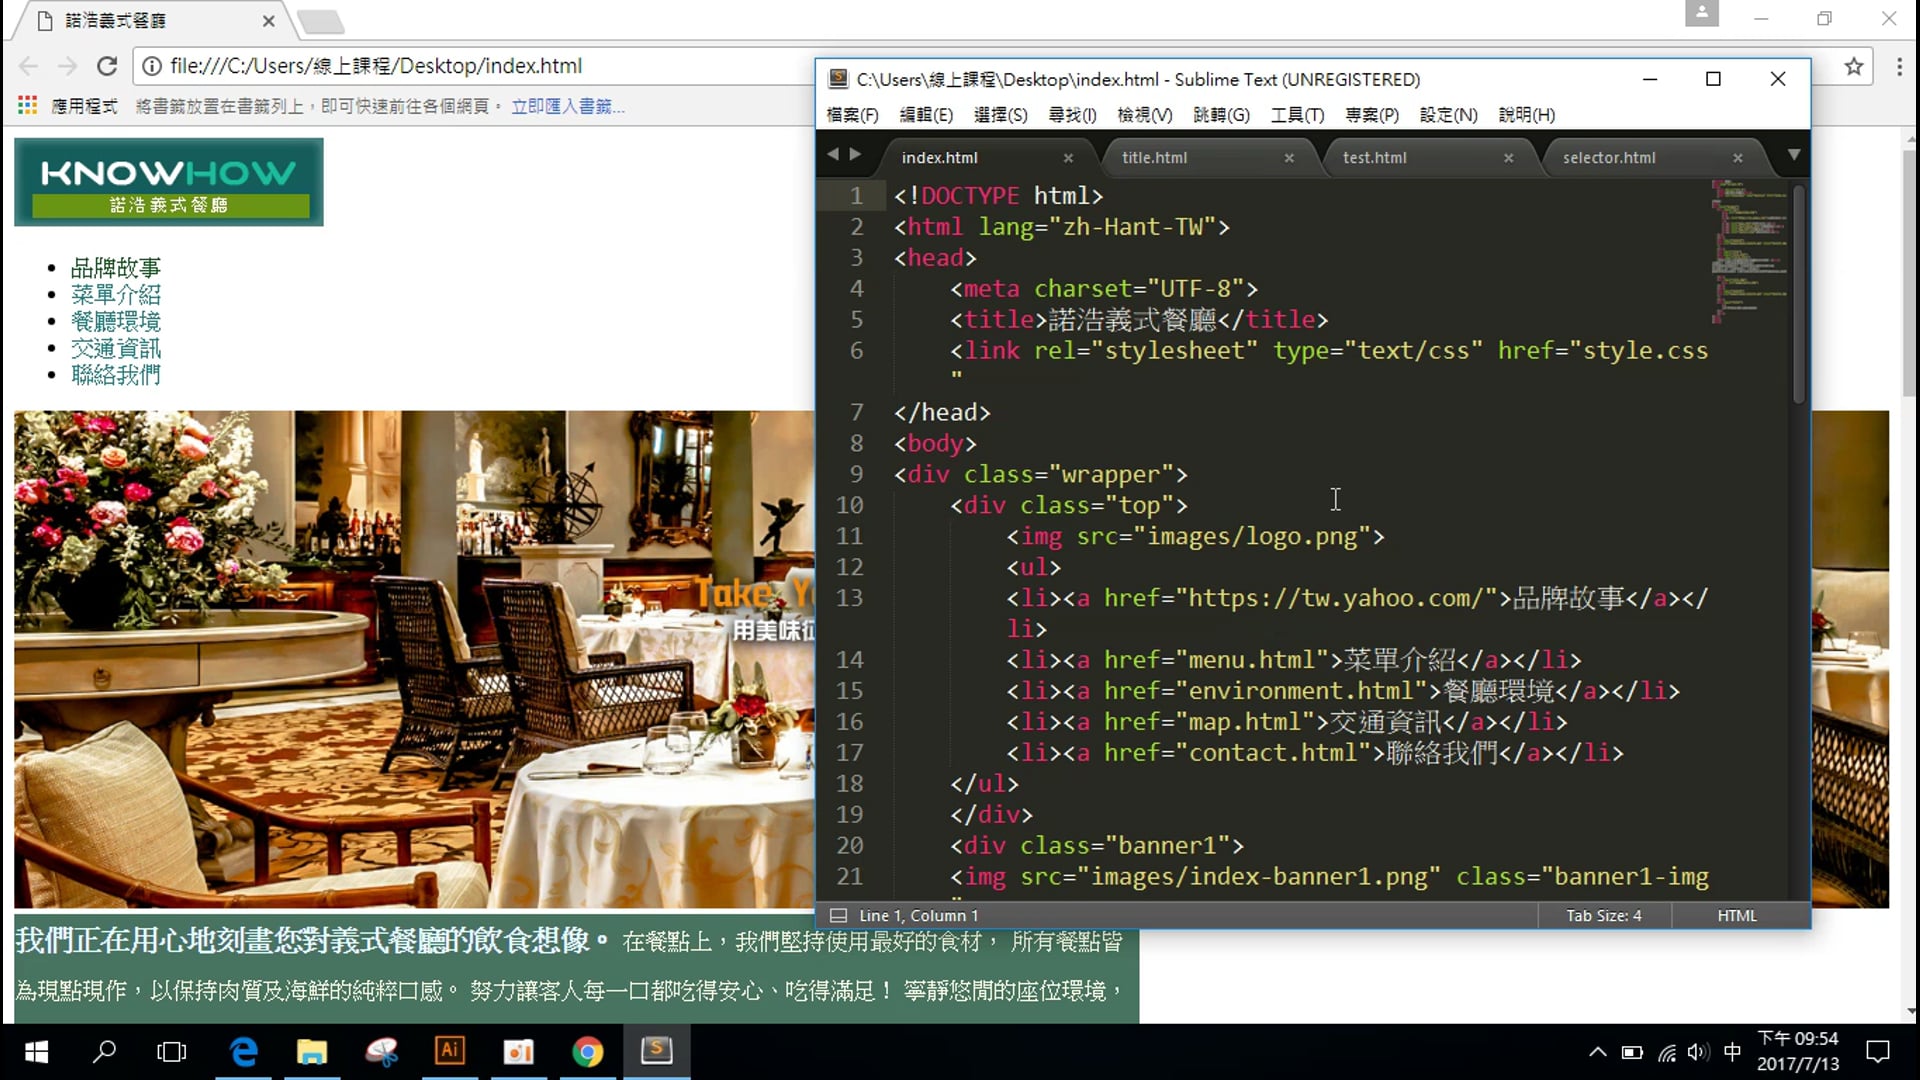Toggle Sublime side bar status icon

838,915
